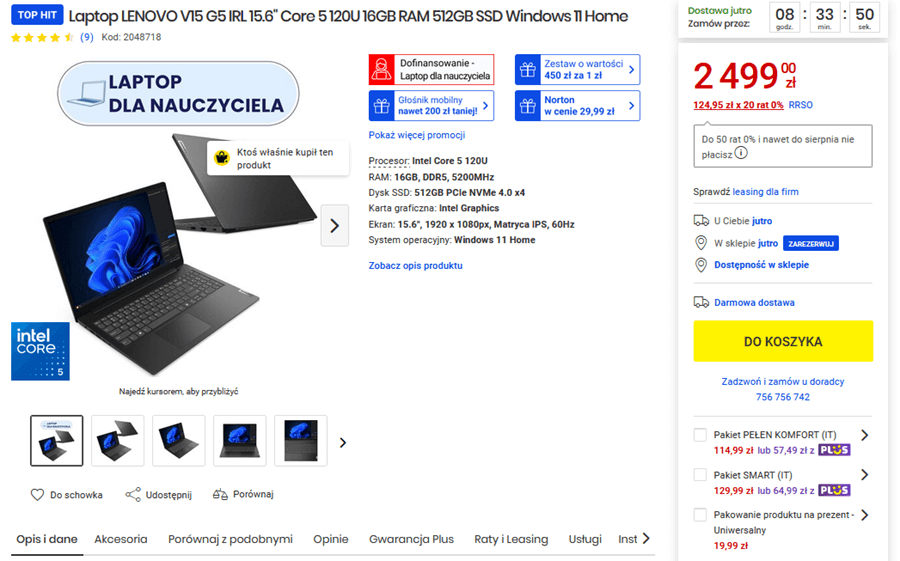The height and width of the screenshot is (561, 900).
Task: Click the rating stars to view reviews
Action: (x=42, y=37)
